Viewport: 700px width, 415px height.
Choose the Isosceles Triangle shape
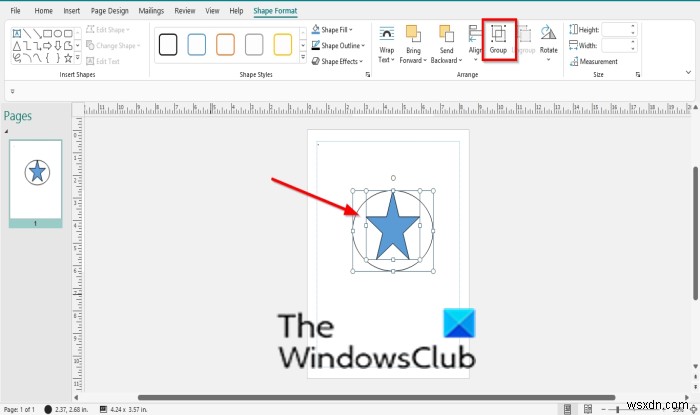click(x=17, y=46)
